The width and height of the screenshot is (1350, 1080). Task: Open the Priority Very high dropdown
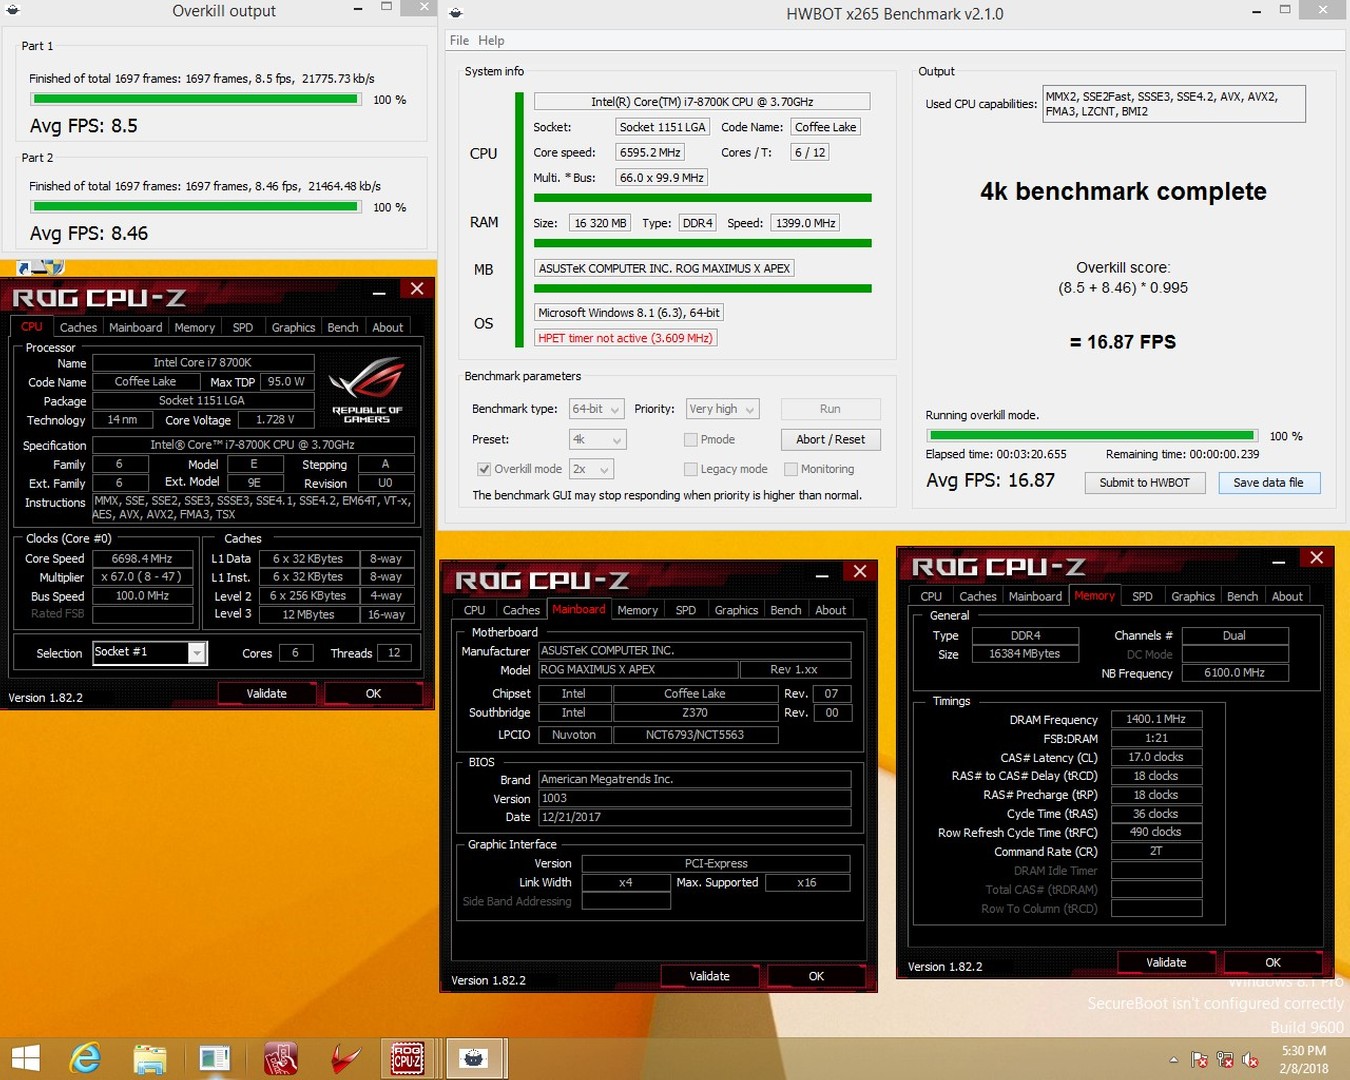point(722,409)
